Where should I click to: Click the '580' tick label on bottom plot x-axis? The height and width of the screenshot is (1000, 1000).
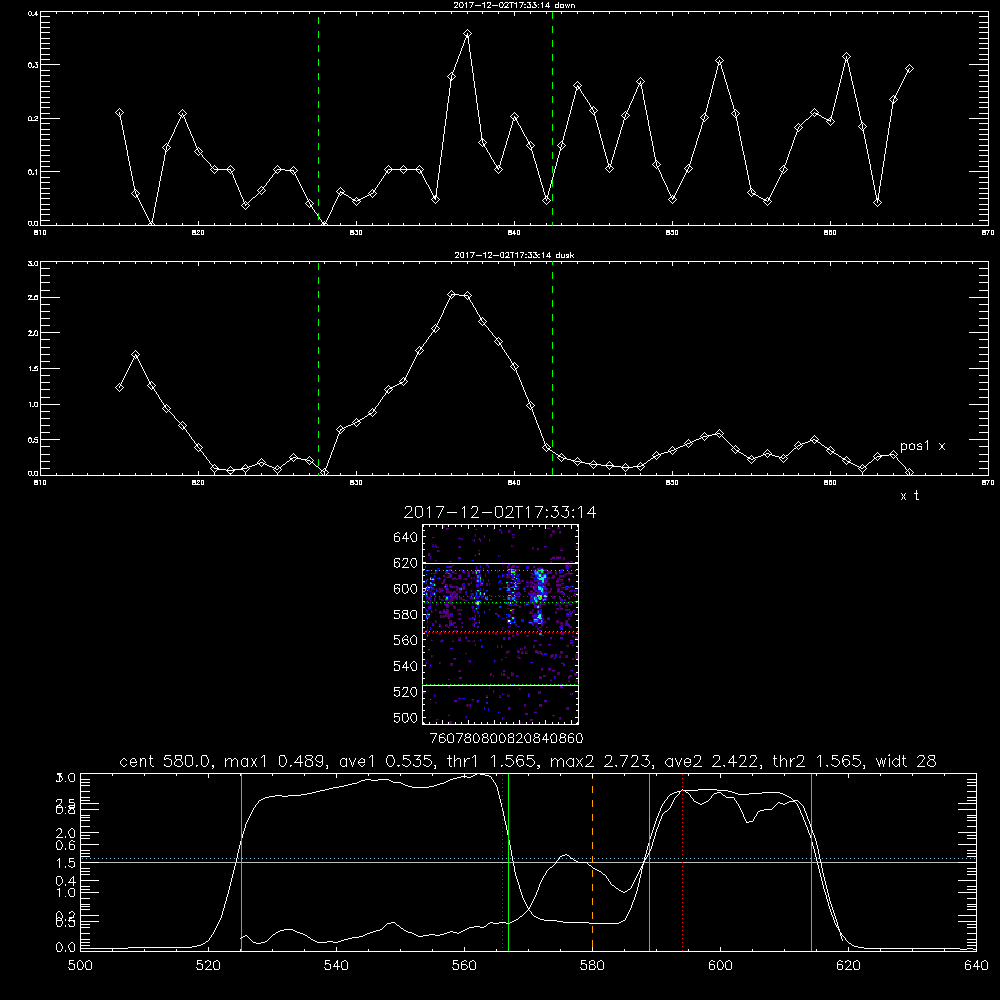592,966
